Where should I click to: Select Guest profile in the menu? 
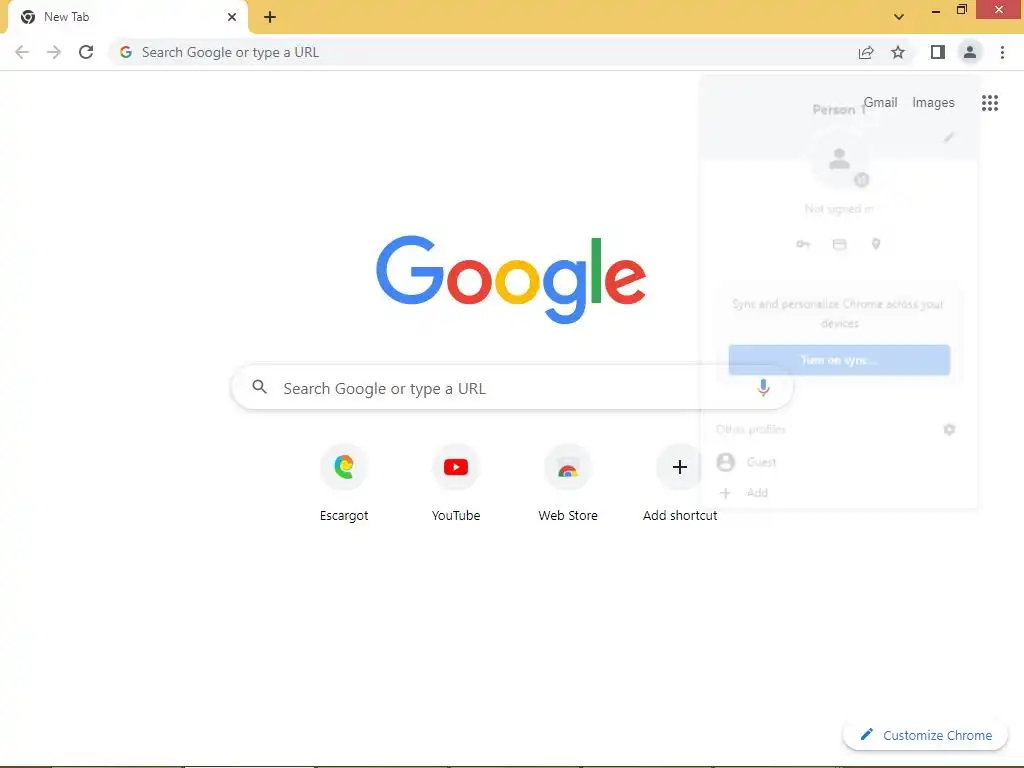click(x=839, y=462)
